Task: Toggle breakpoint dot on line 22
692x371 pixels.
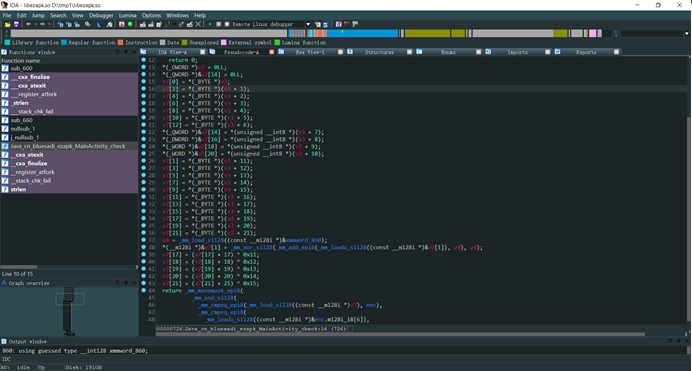Action: (143, 132)
